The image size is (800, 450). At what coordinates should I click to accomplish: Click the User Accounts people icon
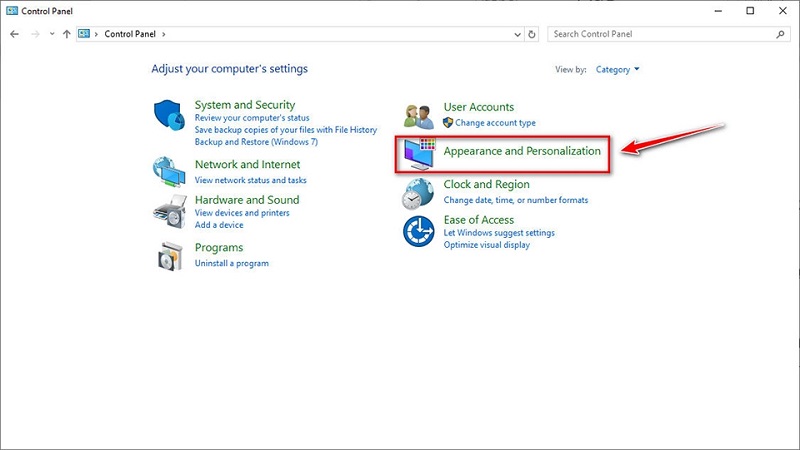click(419, 115)
